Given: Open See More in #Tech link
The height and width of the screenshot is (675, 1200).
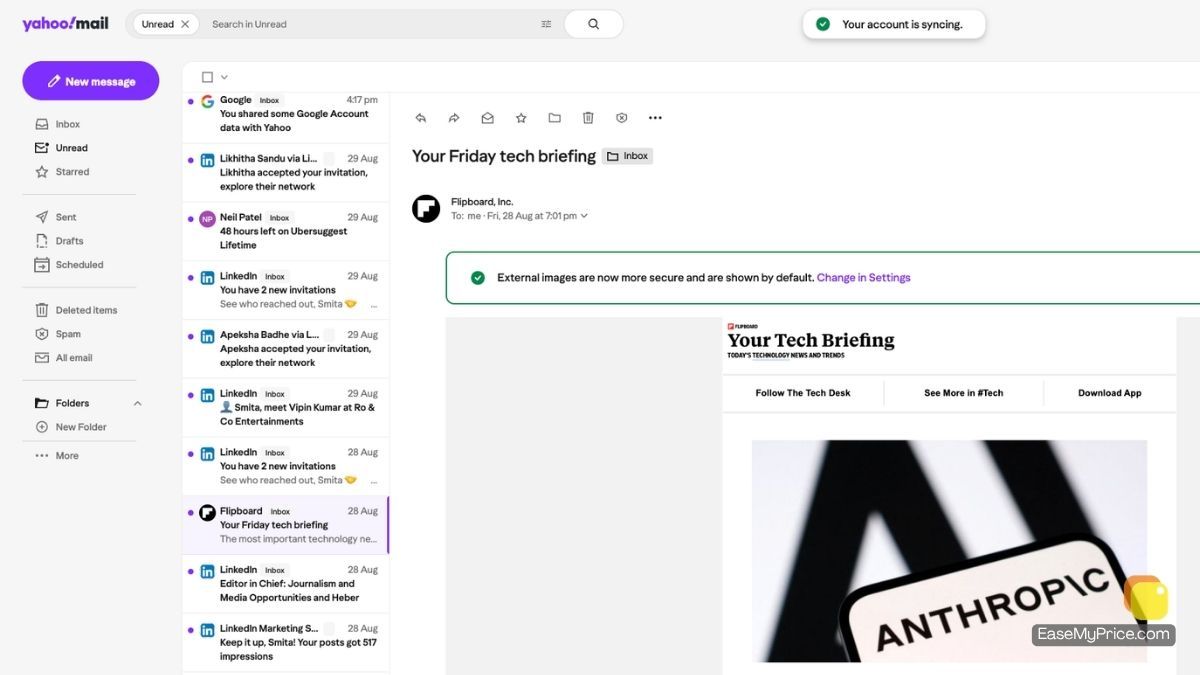Looking at the screenshot, I should click(x=963, y=393).
